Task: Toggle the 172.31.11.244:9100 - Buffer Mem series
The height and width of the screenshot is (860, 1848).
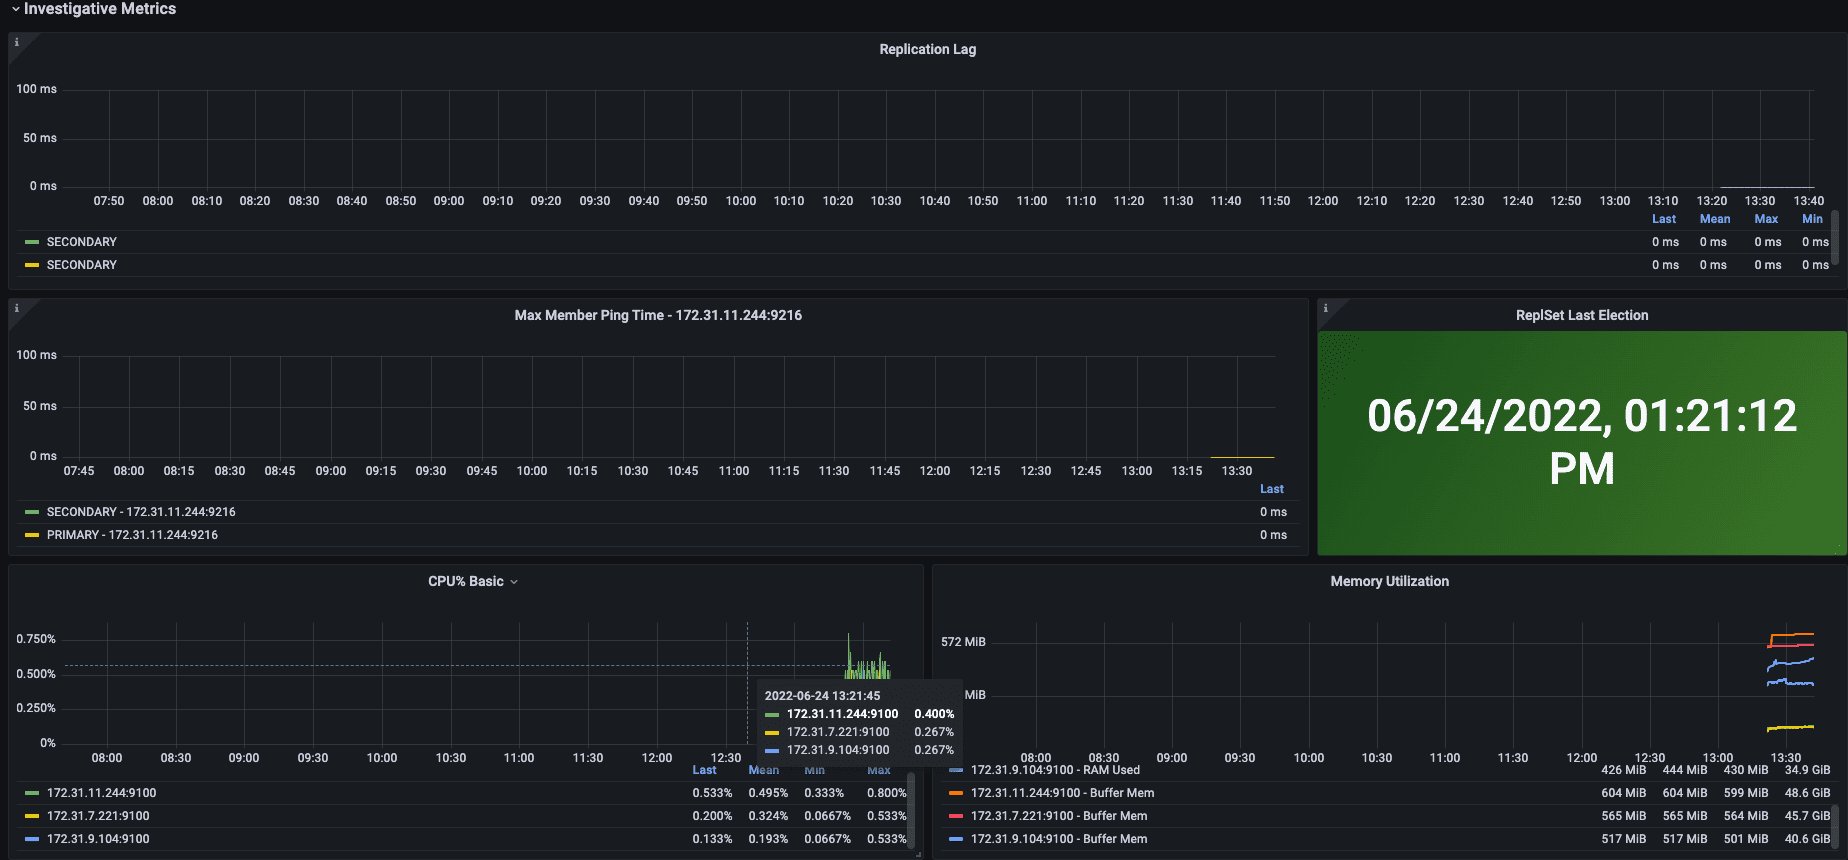Action: tap(1062, 793)
